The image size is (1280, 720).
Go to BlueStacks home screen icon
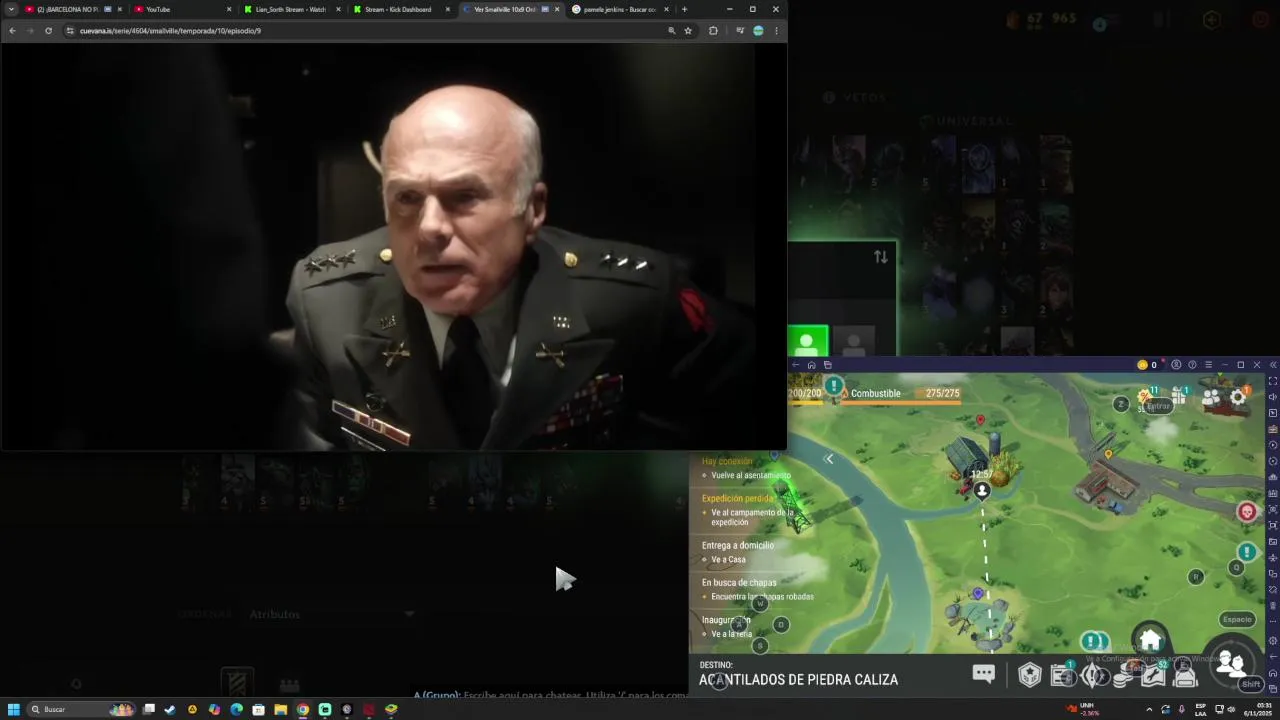[x=811, y=365]
